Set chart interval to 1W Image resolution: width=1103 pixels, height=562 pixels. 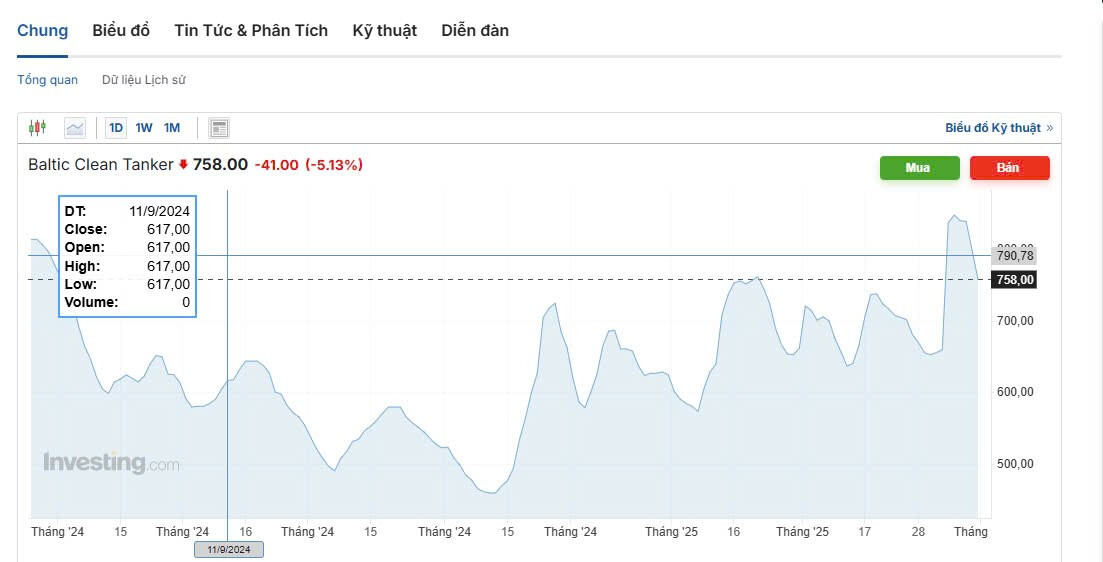pyautogui.click(x=144, y=128)
